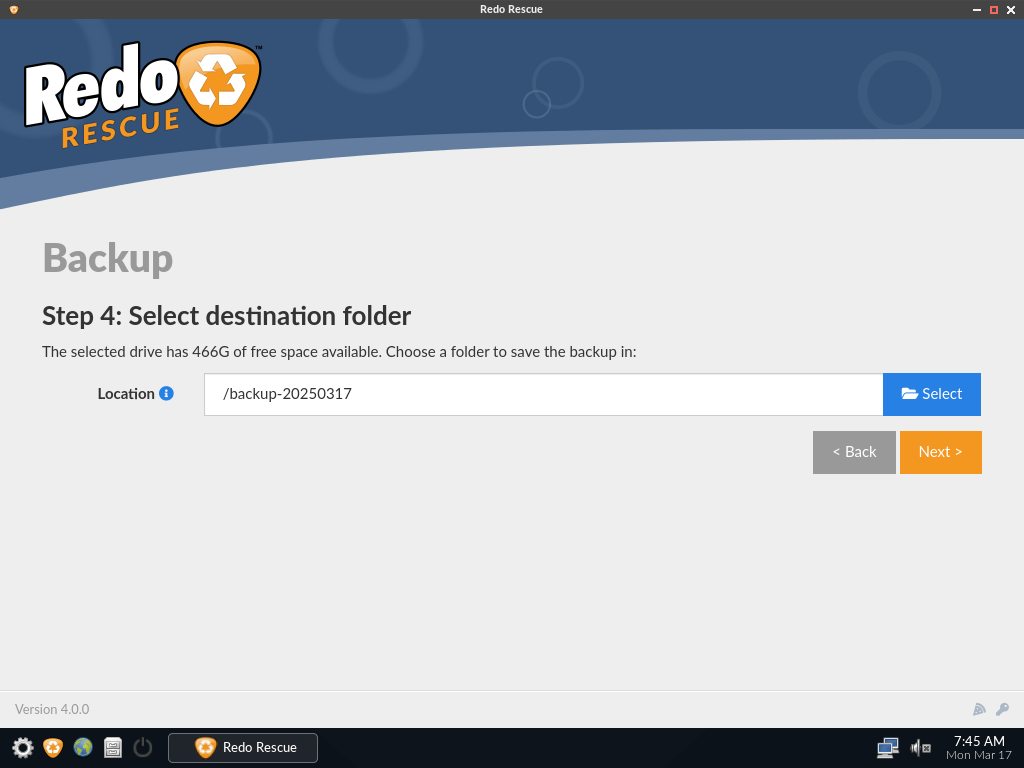Open the settings gear in taskbar
Image resolution: width=1024 pixels, height=768 pixels.
click(23, 747)
